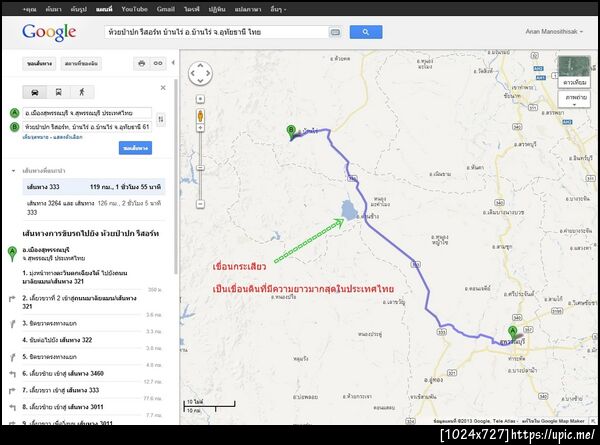
Task: Select the car driving mode
Action: coord(35,92)
